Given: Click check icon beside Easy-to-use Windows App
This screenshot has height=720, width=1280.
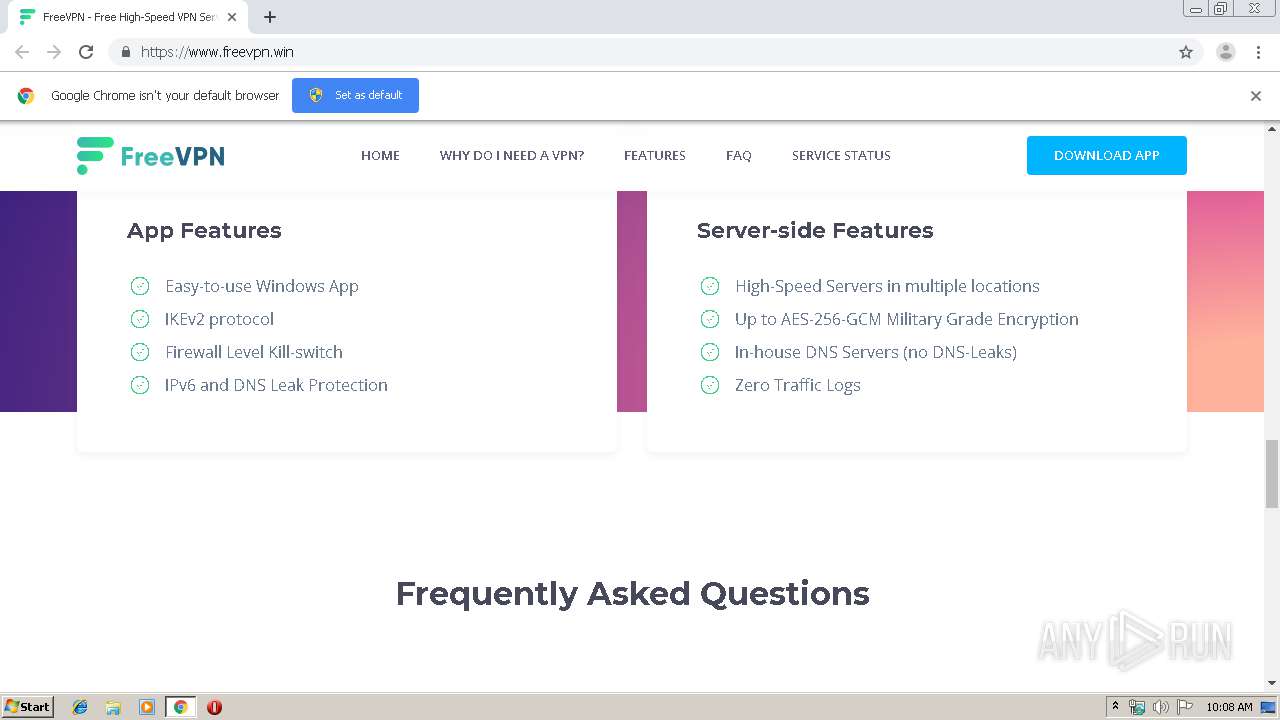Looking at the screenshot, I should pyautogui.click(x=140, y=286).
